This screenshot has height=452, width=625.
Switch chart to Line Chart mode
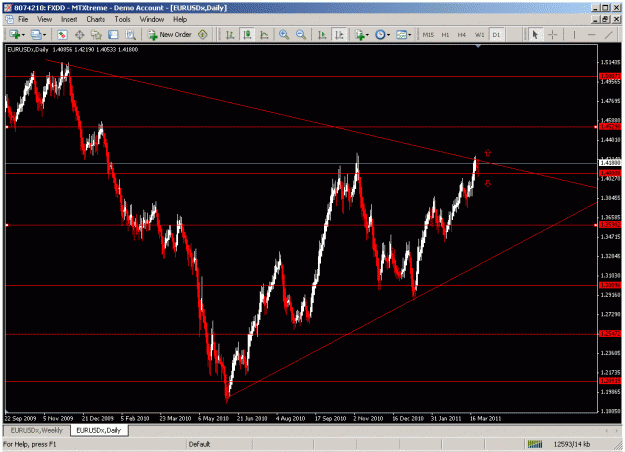click(x=264, y=35)
